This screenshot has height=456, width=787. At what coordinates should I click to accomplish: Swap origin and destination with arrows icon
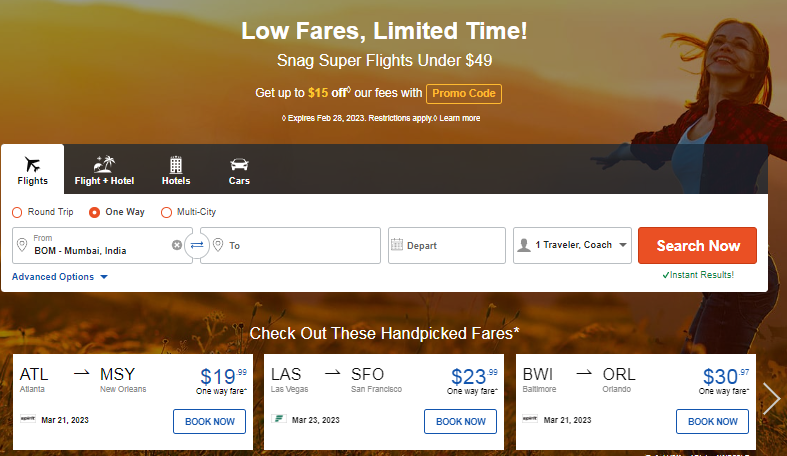197,245
